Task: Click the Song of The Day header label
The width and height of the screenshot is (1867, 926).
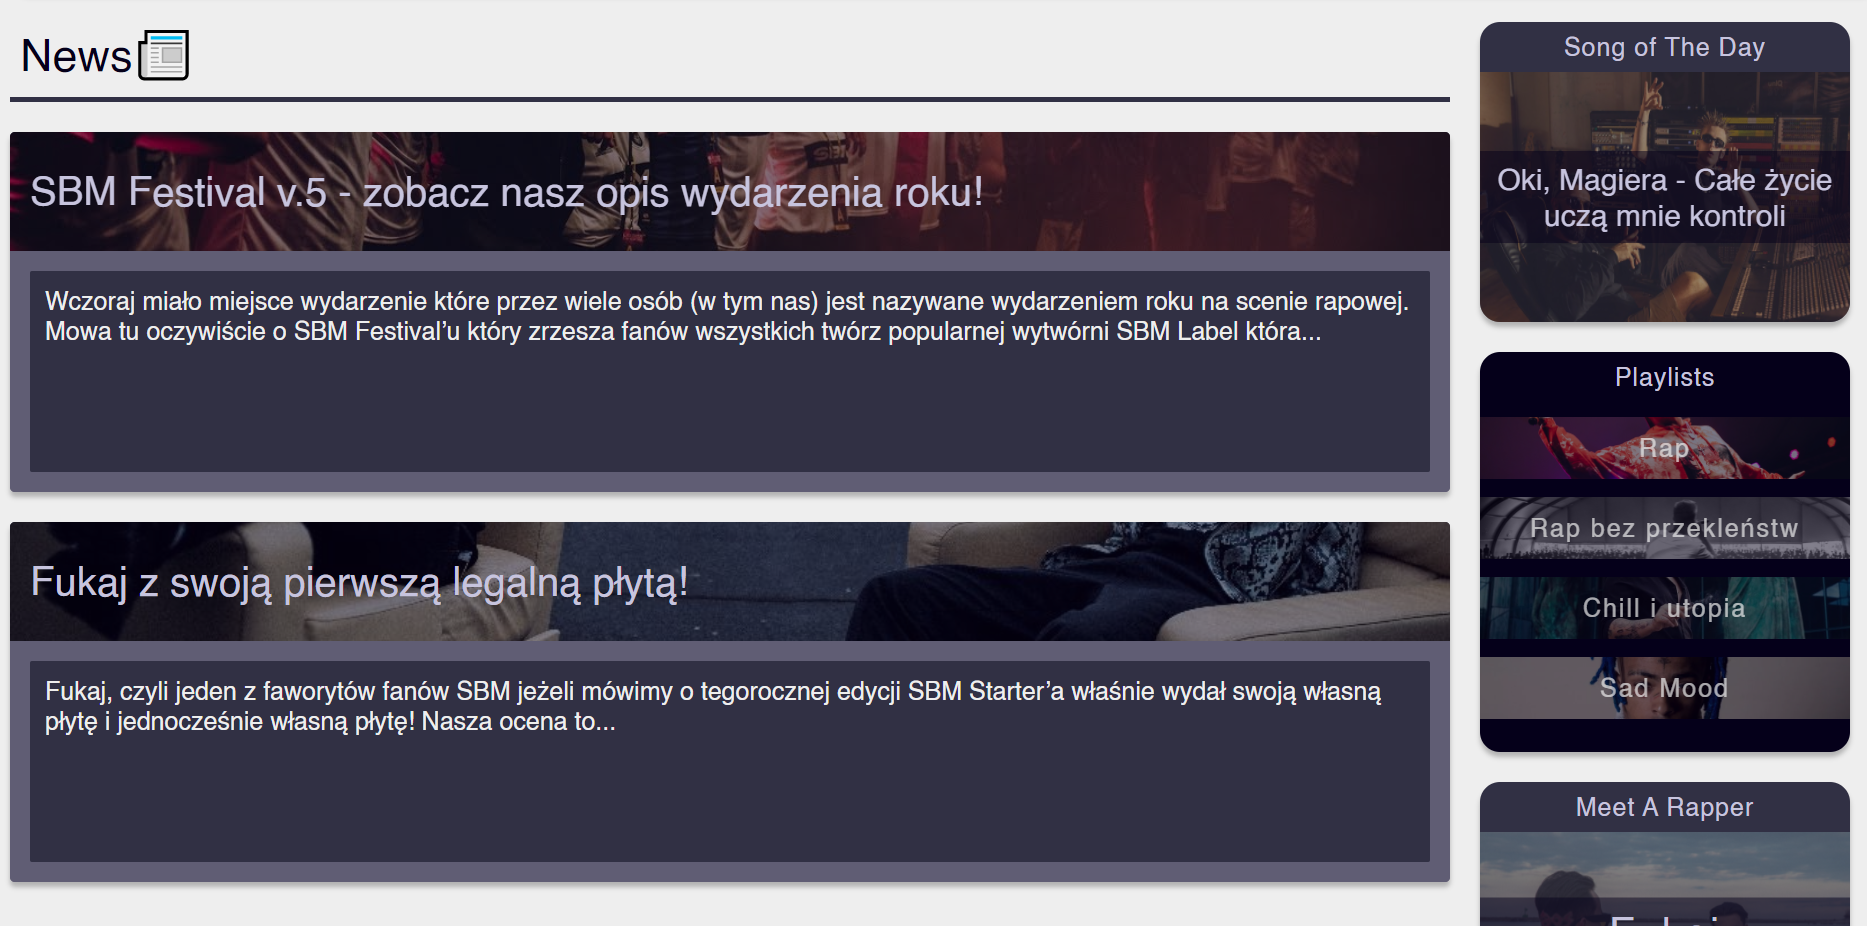Action: (1664, 46)
